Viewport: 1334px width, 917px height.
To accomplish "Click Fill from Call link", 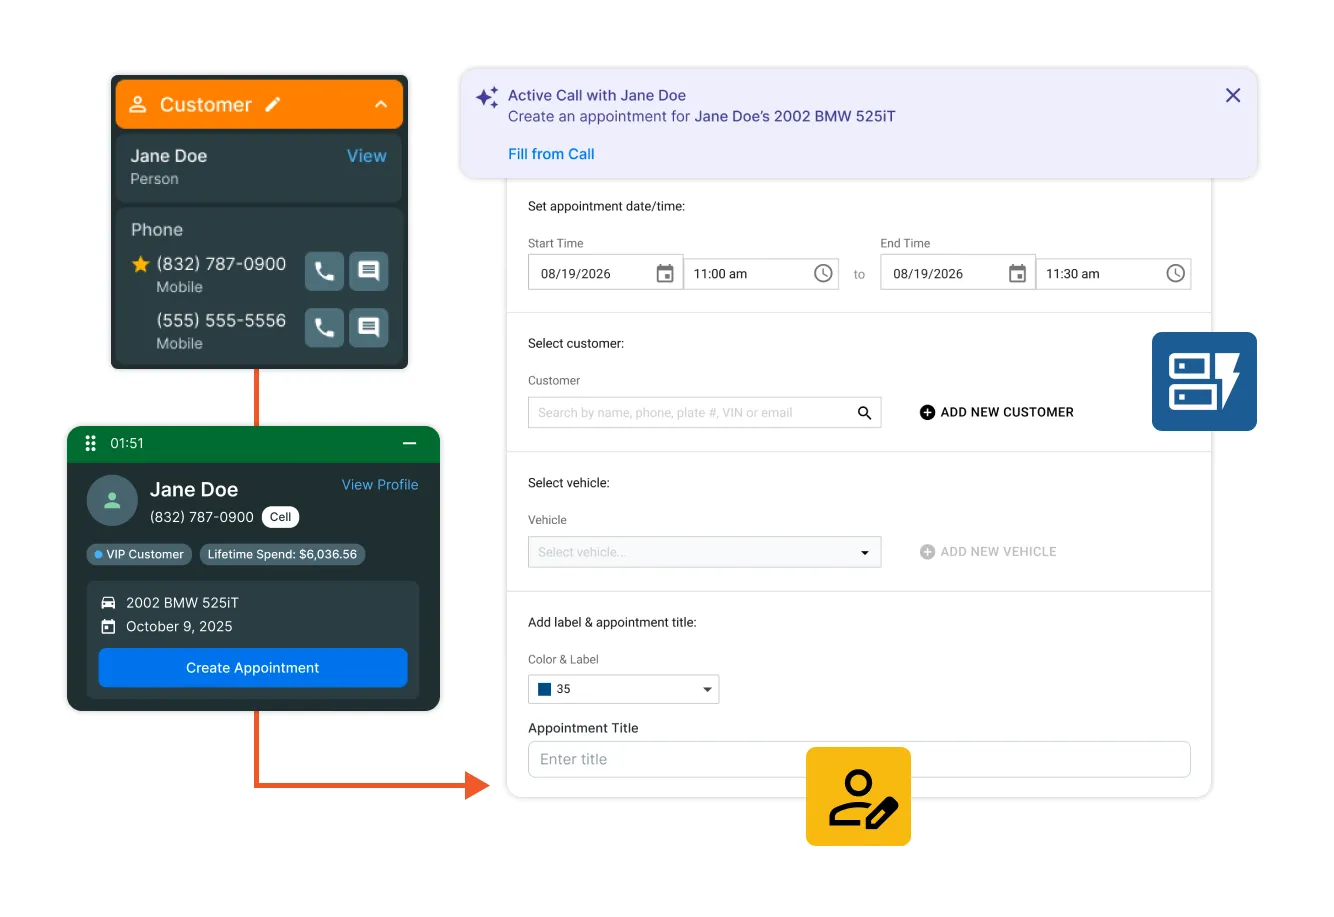I will [551, 154].
